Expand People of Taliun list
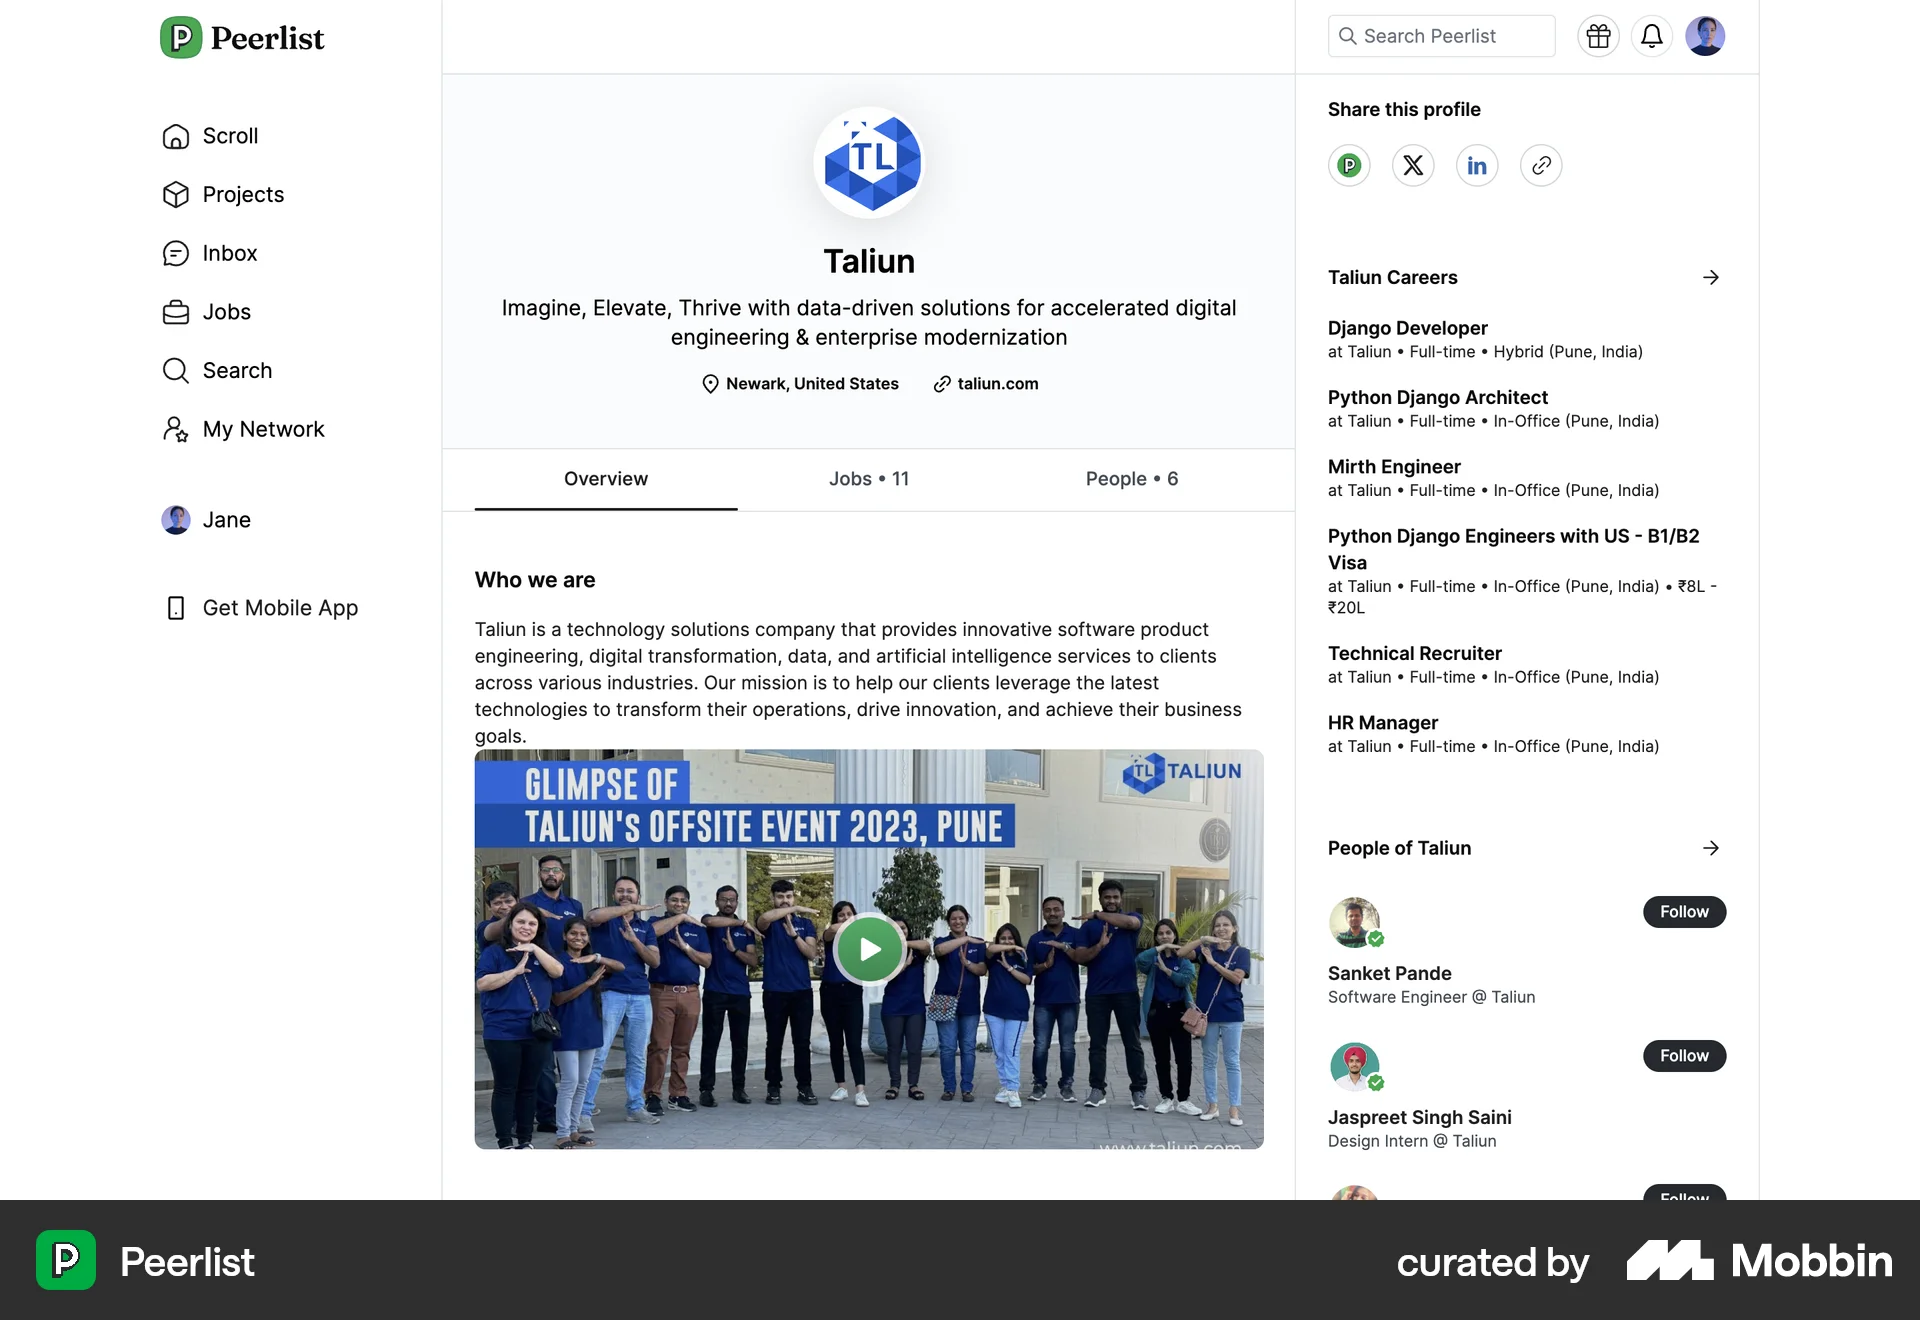 1711,848
